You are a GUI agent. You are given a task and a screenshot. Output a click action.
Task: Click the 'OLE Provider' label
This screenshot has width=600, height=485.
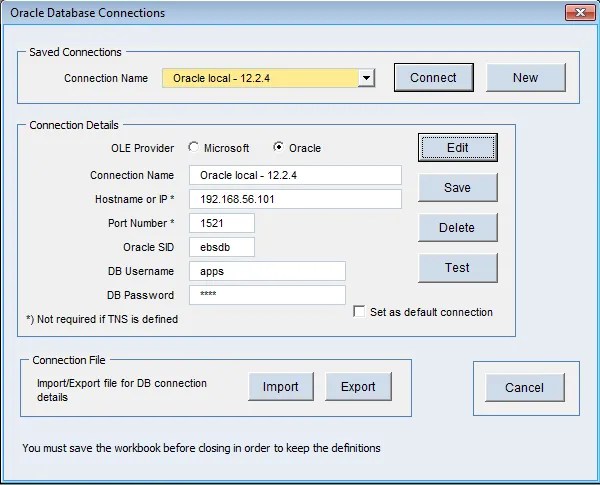[142, 148]
